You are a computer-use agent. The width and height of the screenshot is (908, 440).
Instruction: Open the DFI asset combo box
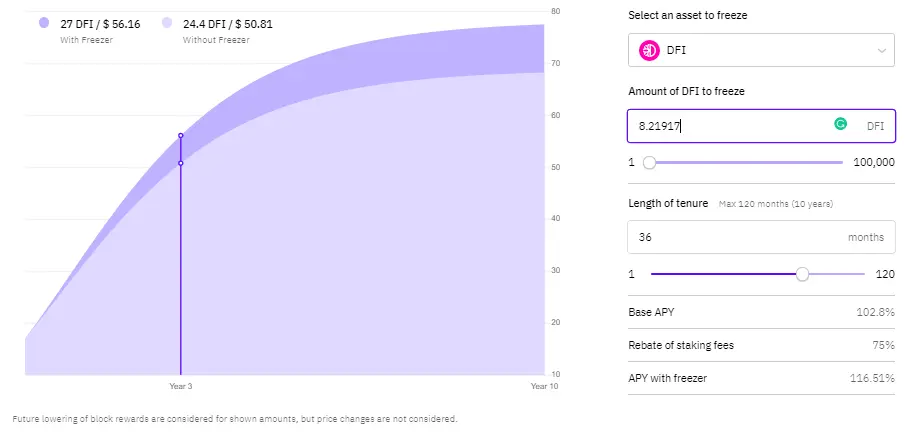[x=761, y=50]
